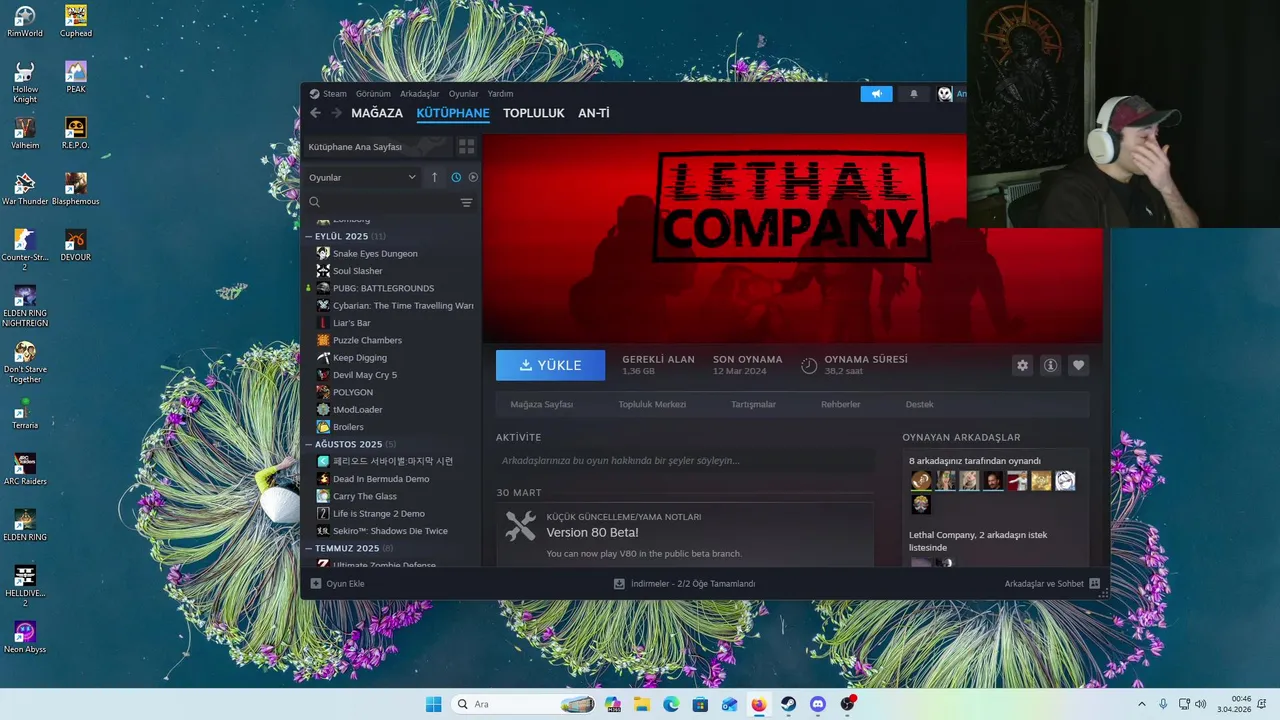Viewport: 1280px width, 720px height.
Task: Open the Oyunlar menu in menu bar
Action: tap(463, 94)
